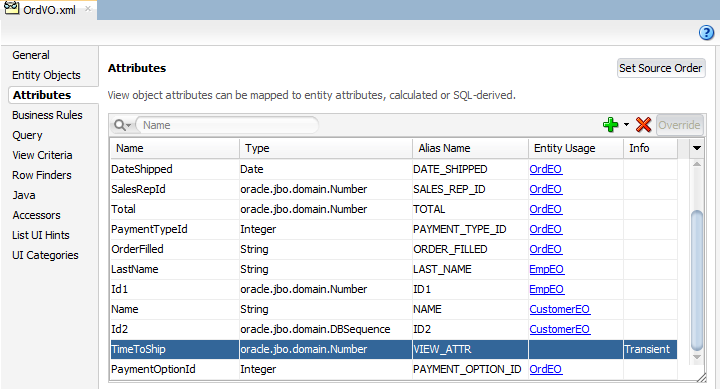Open the UI Categories section
720x389 pixels.
coord(45,255)
